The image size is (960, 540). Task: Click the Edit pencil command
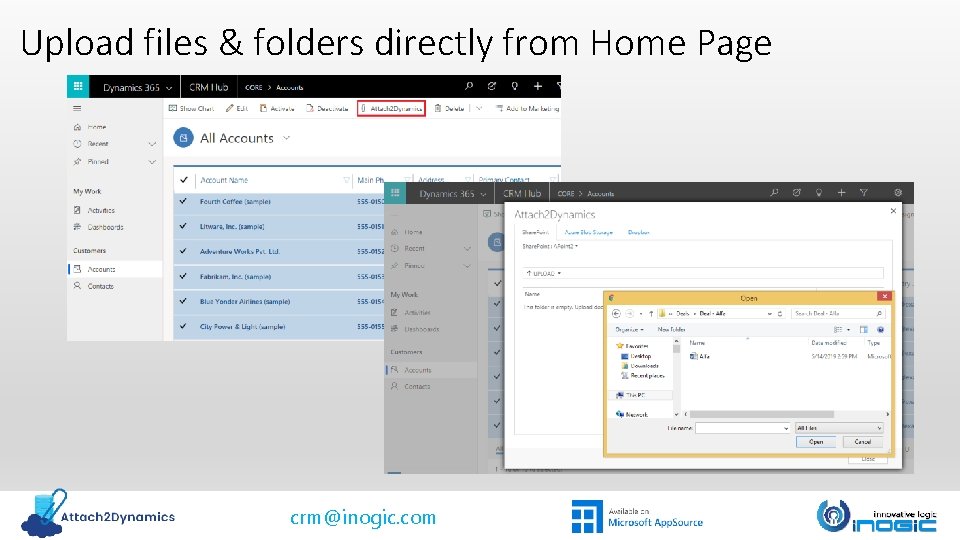click(x=236, y=108)
